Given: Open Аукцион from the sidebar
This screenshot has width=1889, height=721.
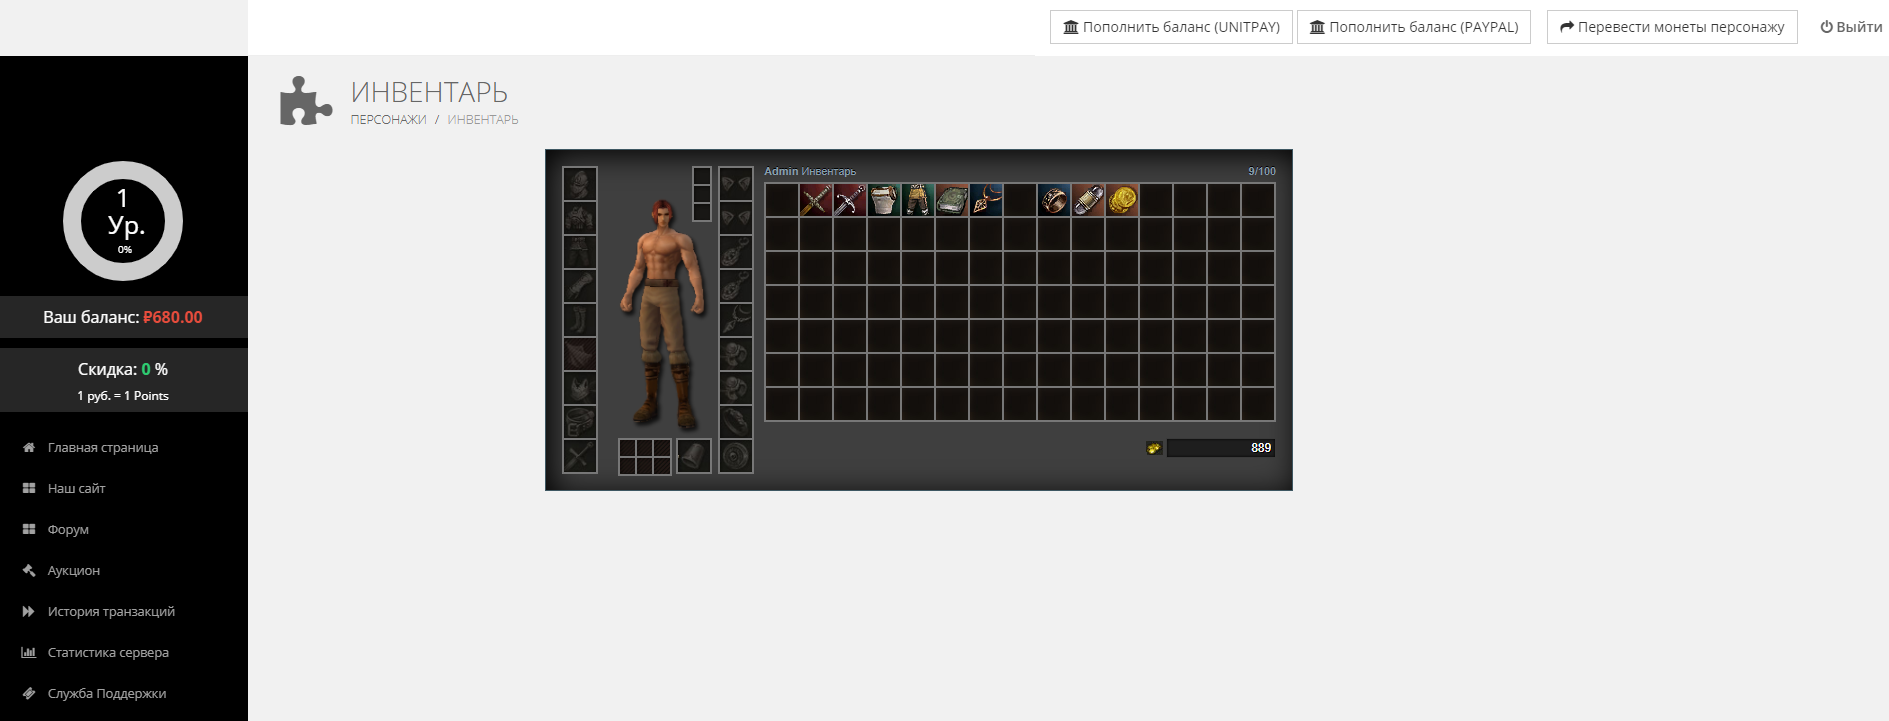Looking at the screenshot, I should click(74, 571).
